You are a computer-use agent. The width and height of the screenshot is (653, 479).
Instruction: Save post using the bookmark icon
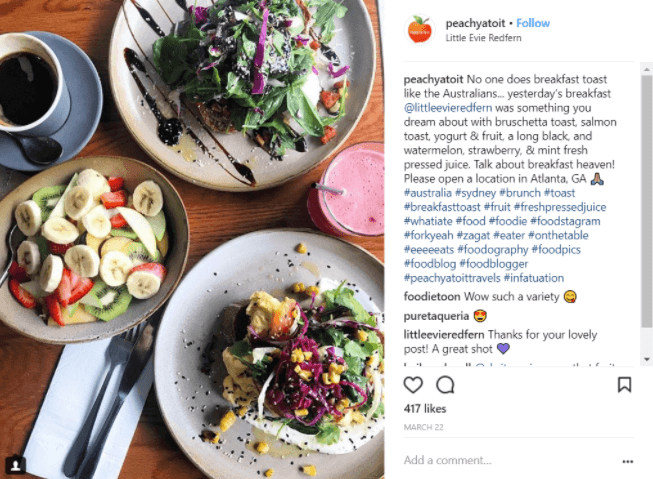tap(624, 384)
